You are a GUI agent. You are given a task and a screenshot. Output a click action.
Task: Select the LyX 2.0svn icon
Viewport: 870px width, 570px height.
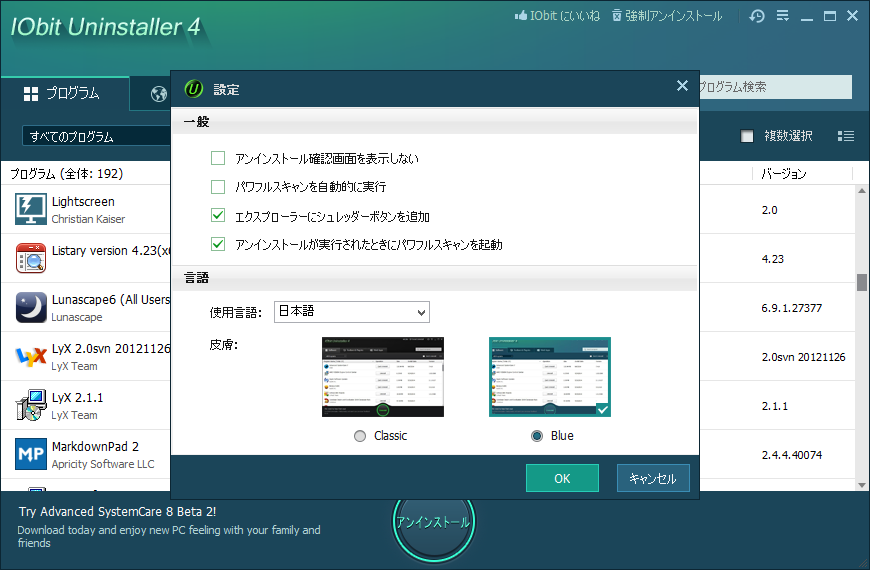[31, 356]
